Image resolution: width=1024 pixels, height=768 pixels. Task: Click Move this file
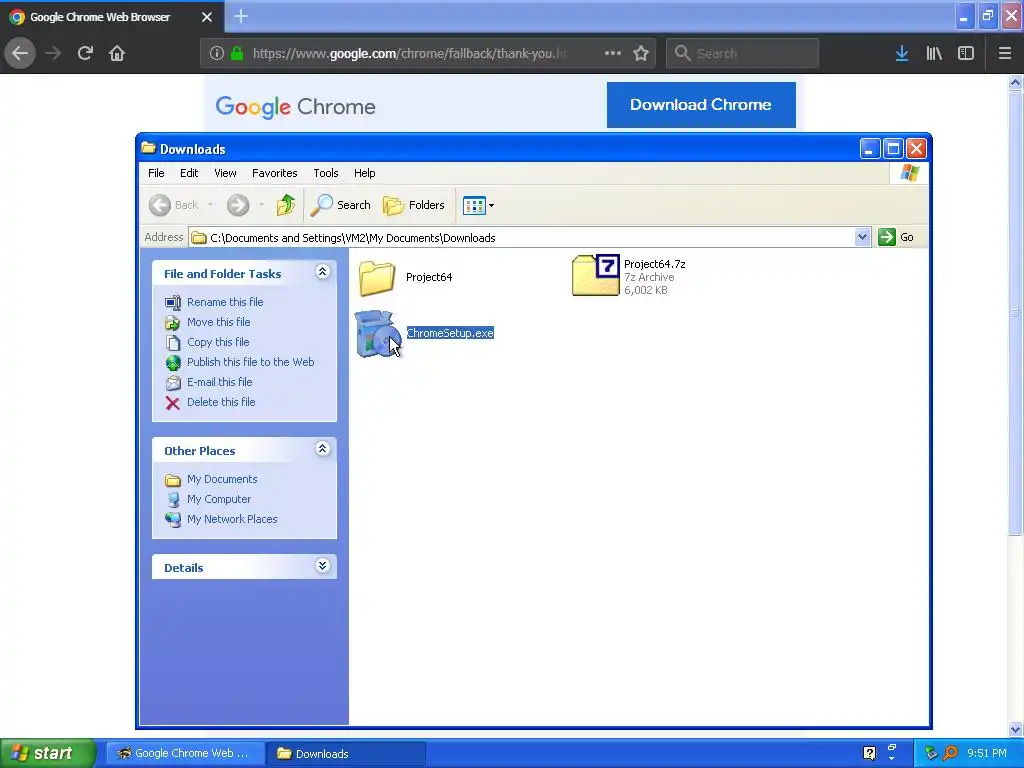pos(218,322)
